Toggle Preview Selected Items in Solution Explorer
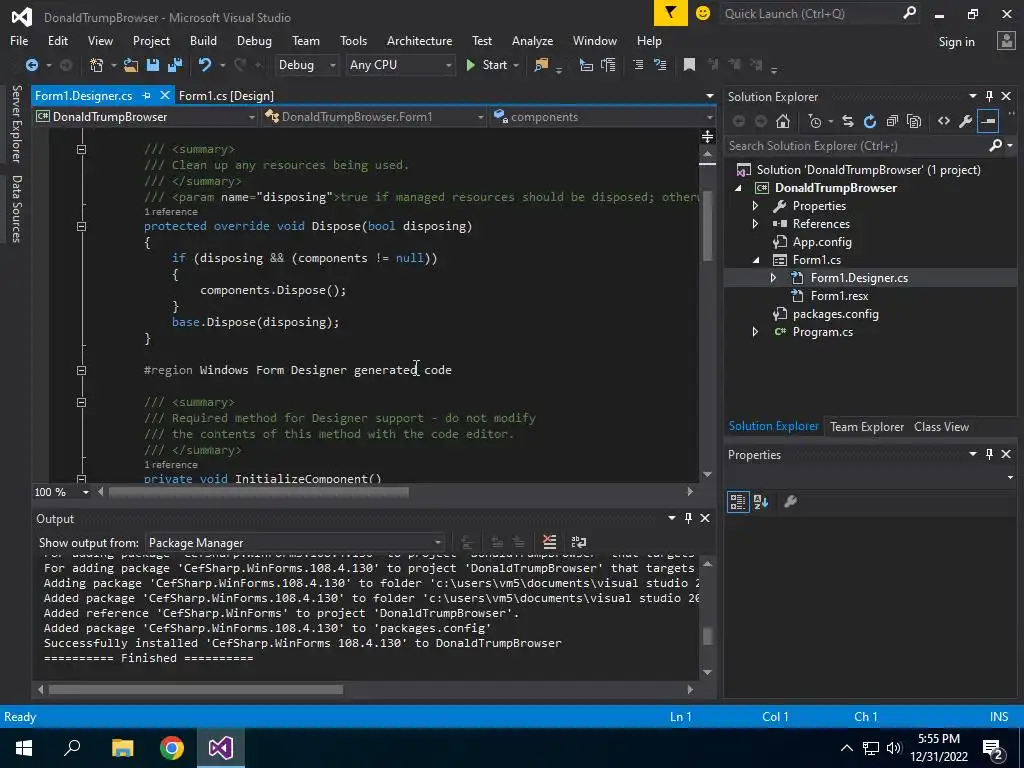The image size is (1024, 768). coord(988,121)
